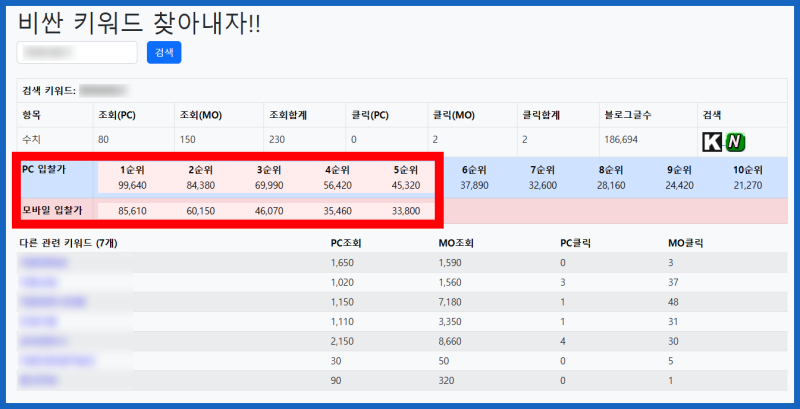Click the 조회합계 value 230
This screenshot has width=800, height=409.
tap(277, 139)
